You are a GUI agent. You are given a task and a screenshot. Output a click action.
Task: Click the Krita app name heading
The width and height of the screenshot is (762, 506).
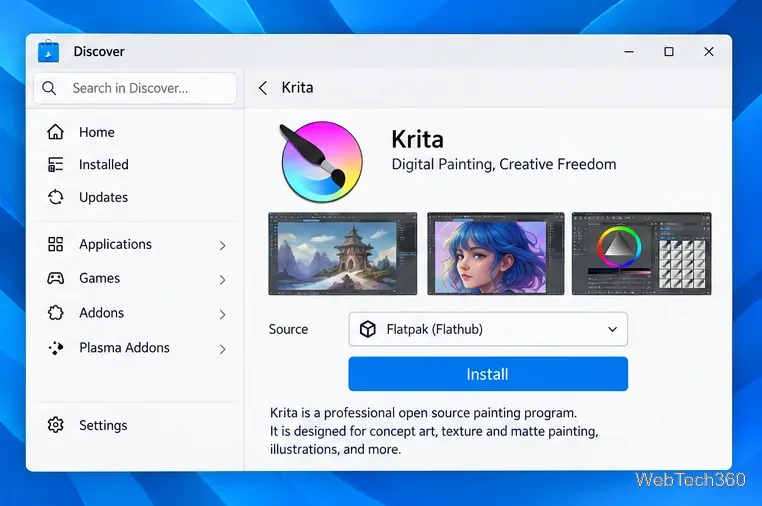point(417,140)
